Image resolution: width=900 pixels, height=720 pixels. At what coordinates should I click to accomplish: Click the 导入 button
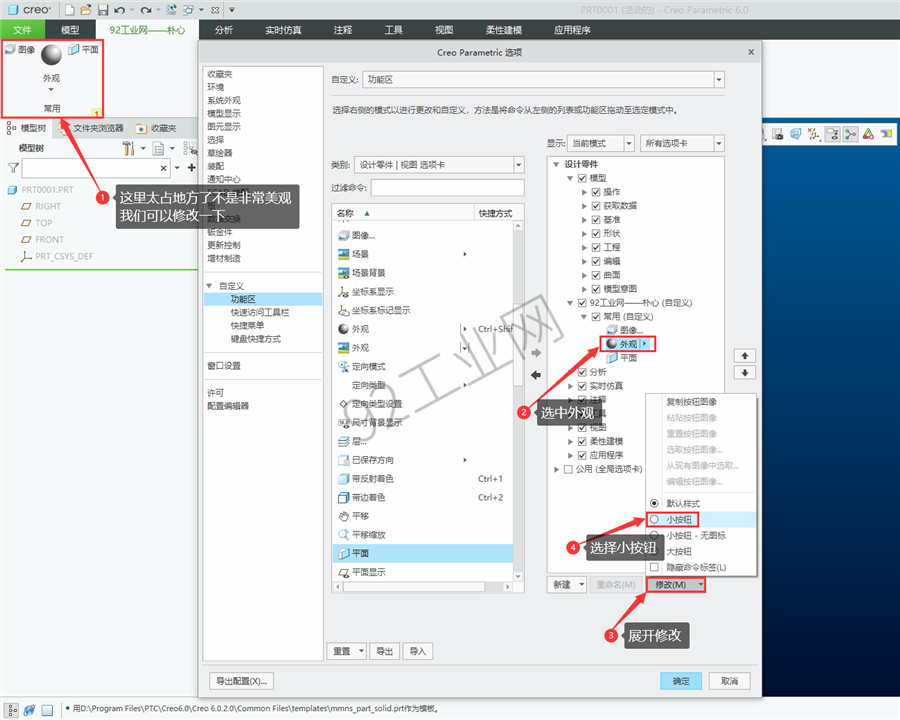point(418,651)
